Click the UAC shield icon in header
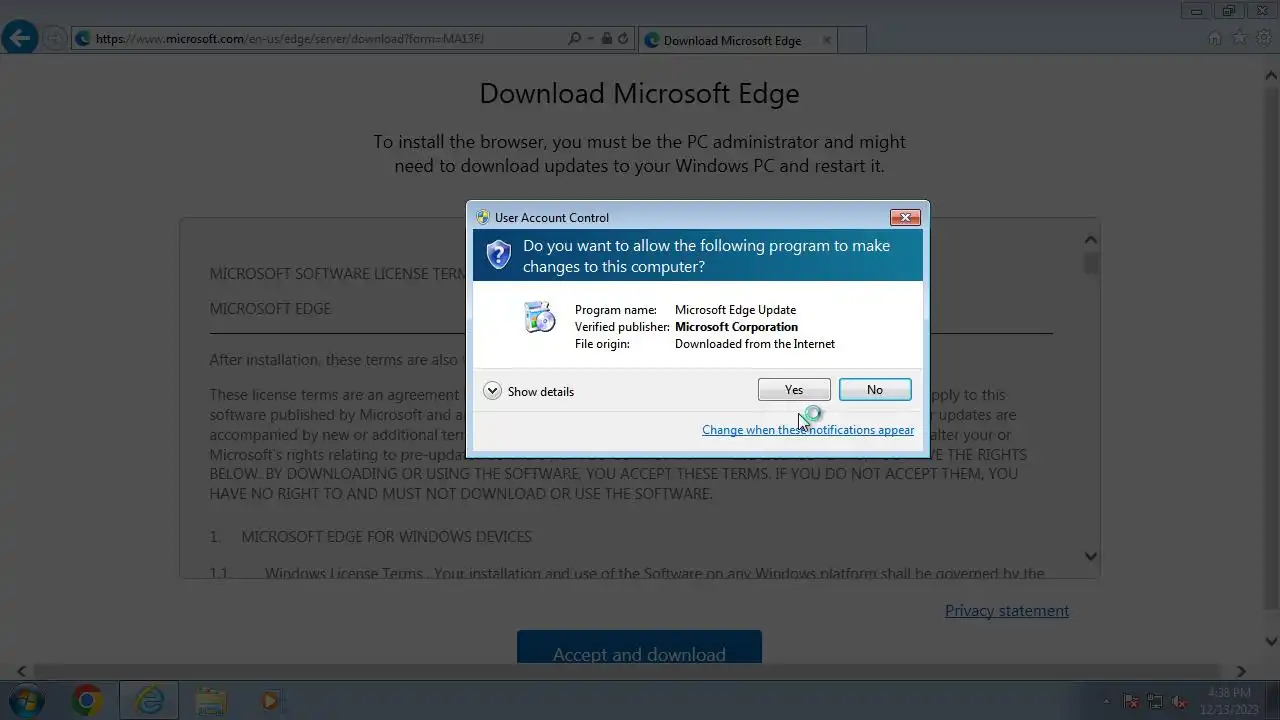 point(499,255)
